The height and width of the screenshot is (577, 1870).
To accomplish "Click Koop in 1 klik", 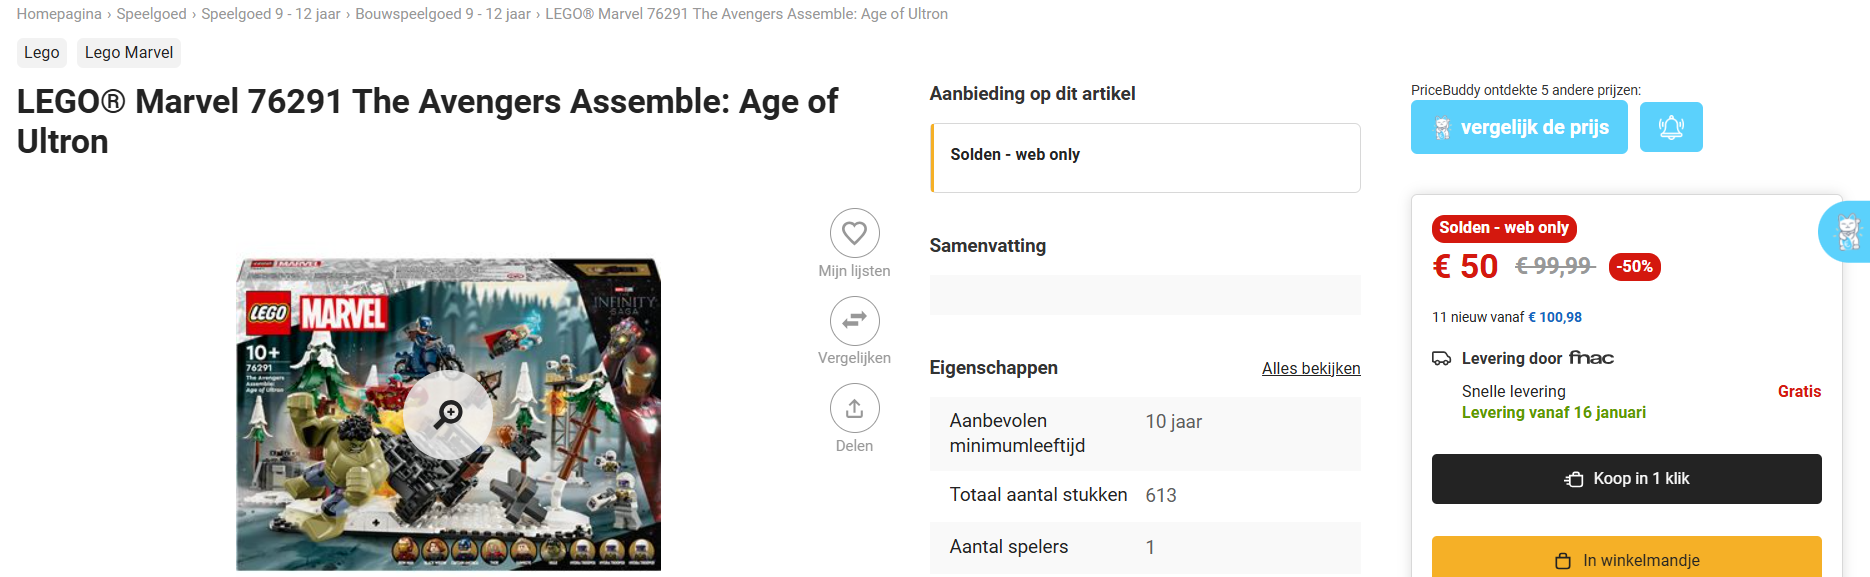I will click(x=1626, y=478).
